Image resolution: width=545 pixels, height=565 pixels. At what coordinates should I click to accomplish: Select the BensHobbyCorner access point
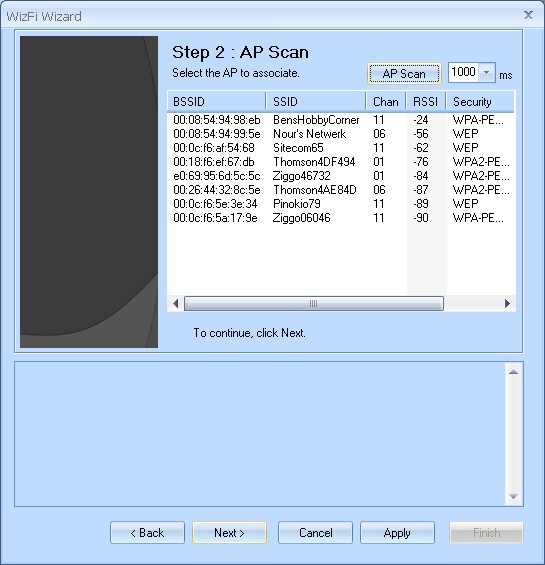pyautogui.click(x=341, y=120)
